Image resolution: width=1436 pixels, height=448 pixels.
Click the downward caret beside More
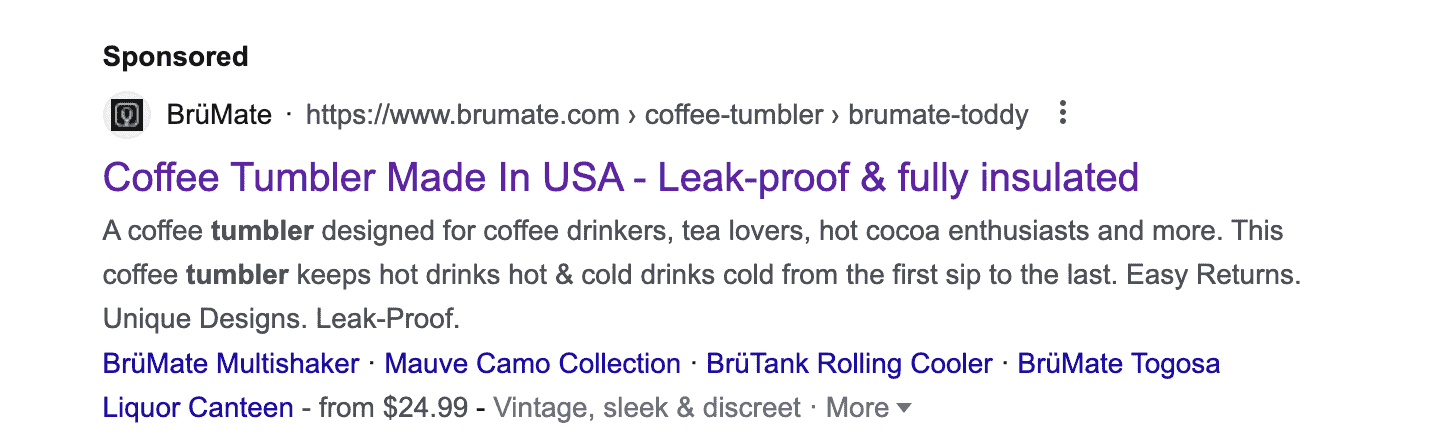pyautogui.click(x=904, y=408)
